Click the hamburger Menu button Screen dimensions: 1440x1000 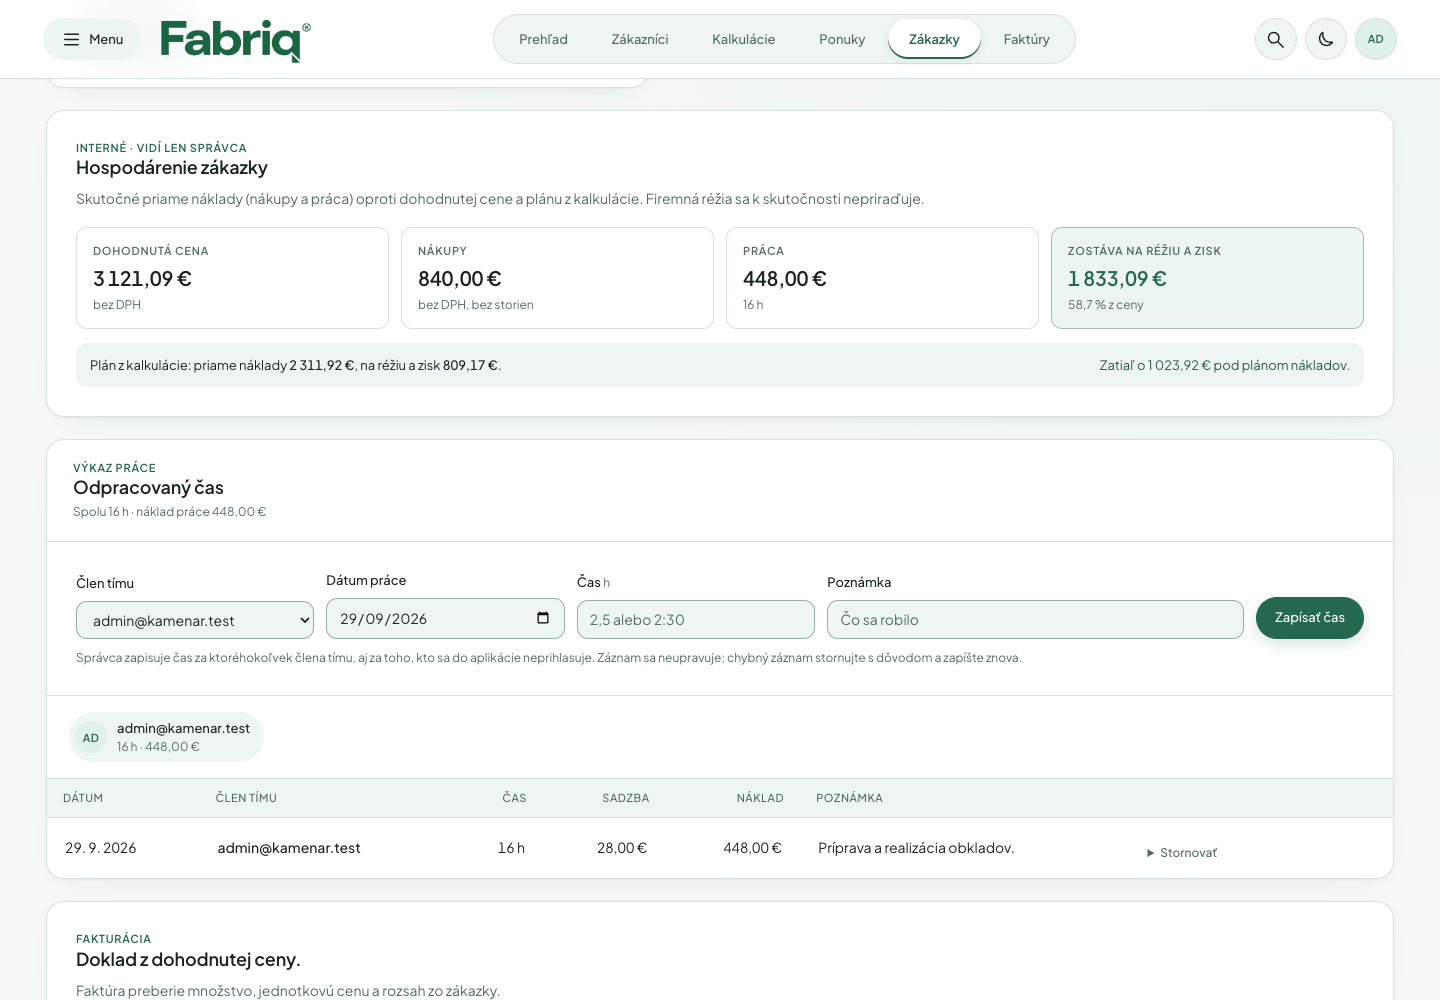click(92, 39)
